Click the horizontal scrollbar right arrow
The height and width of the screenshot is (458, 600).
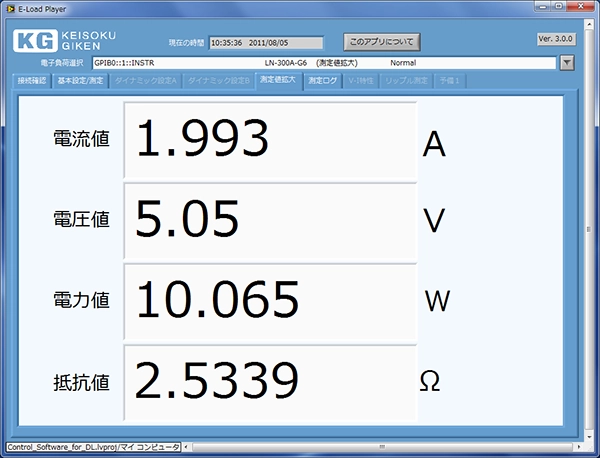point(579,447)
